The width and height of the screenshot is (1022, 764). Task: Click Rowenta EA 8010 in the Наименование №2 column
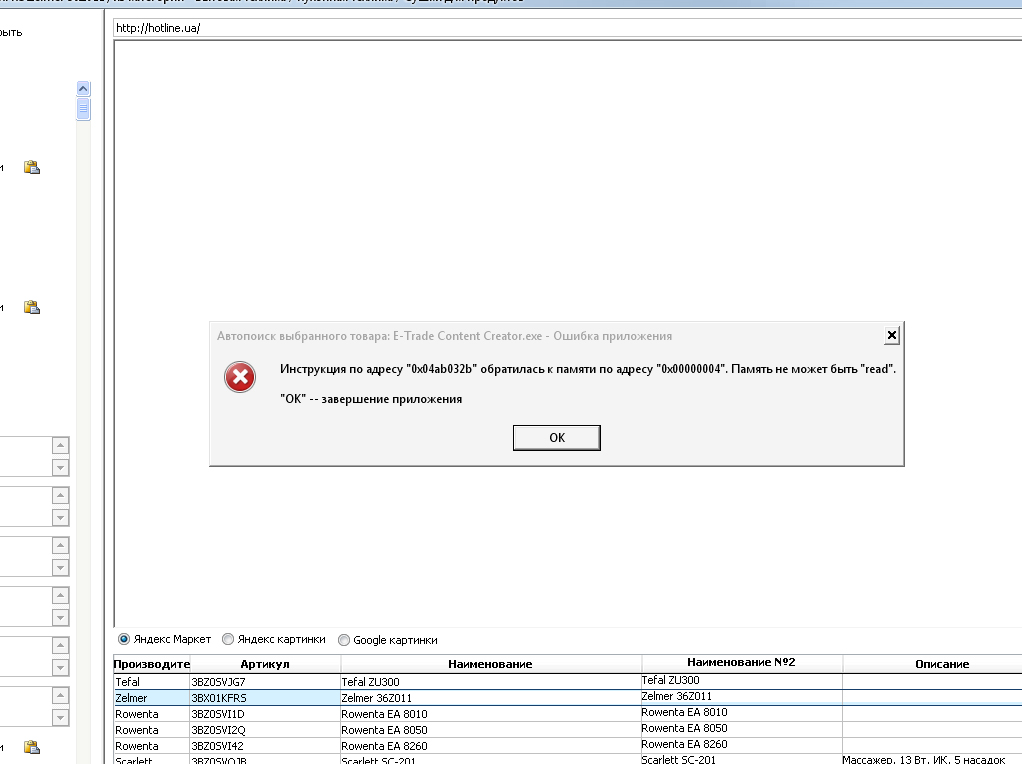742,713
